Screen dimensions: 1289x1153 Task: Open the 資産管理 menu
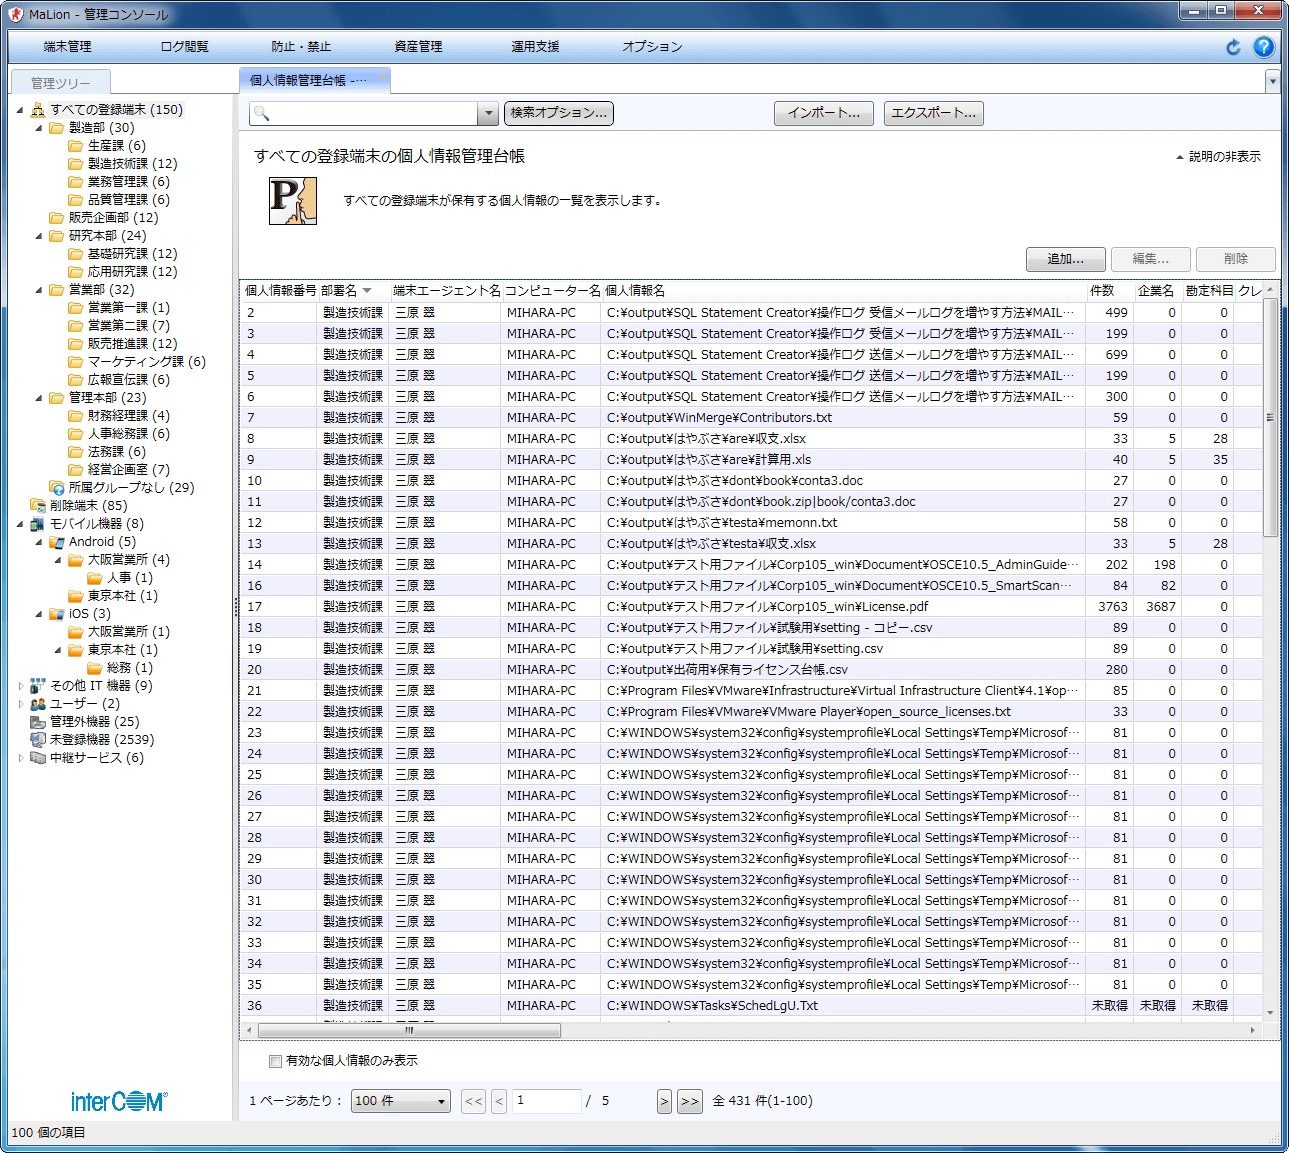coord(418,47)
